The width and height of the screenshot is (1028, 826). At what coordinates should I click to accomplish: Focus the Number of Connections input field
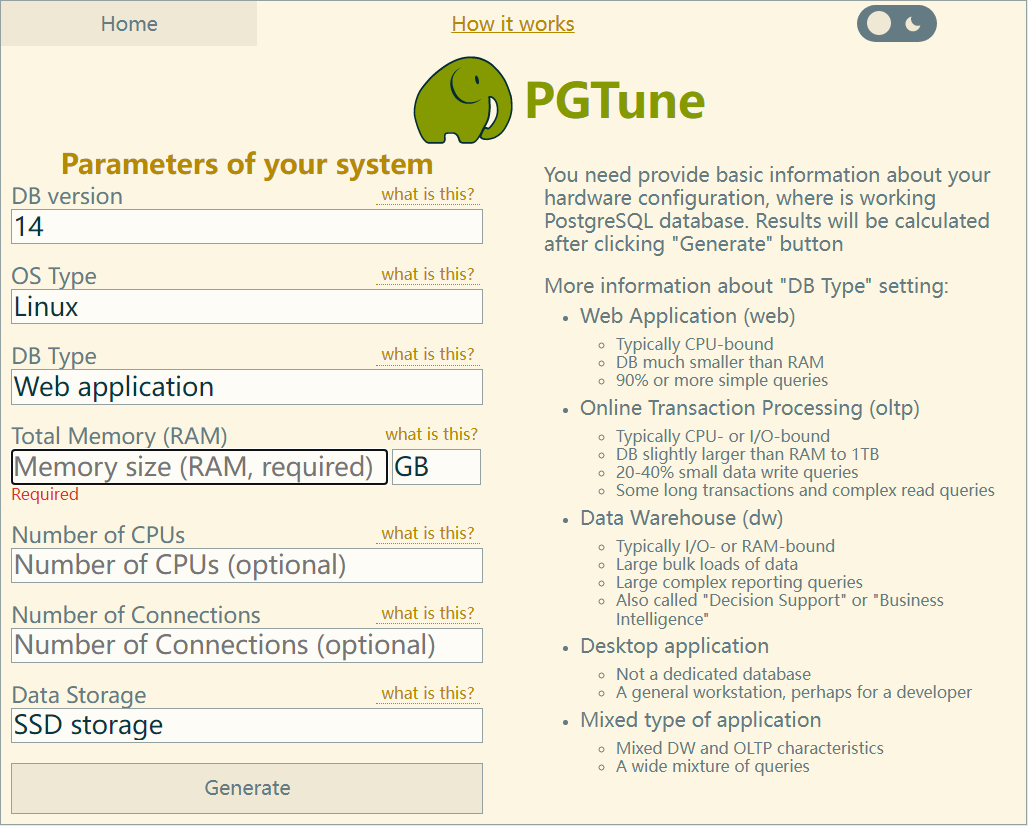click(x=247, y=645)
